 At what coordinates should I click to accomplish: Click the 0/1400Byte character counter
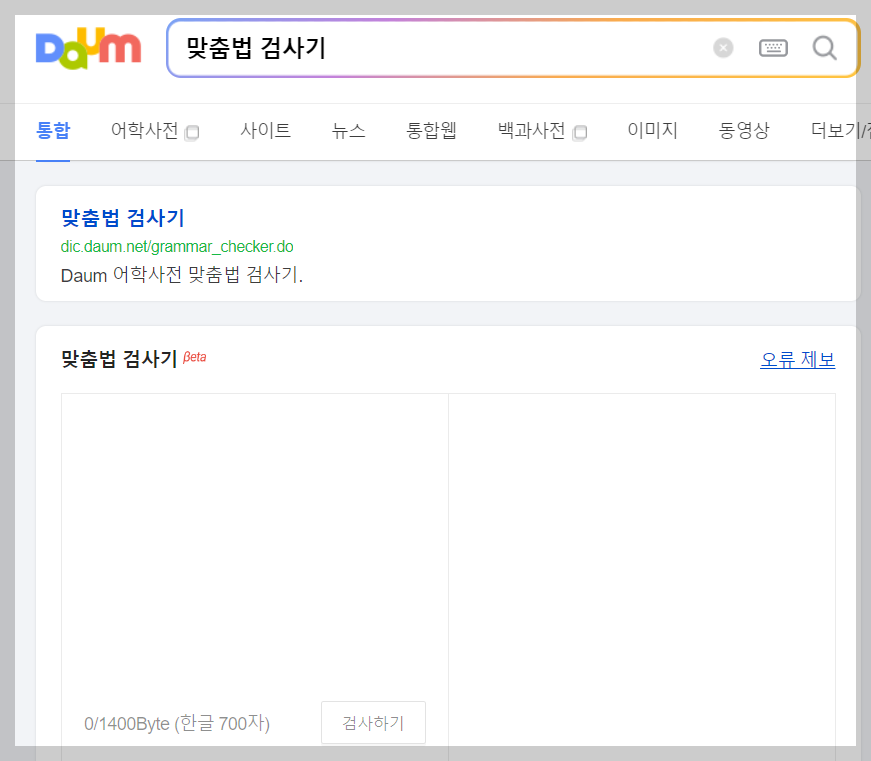point(176,723)
